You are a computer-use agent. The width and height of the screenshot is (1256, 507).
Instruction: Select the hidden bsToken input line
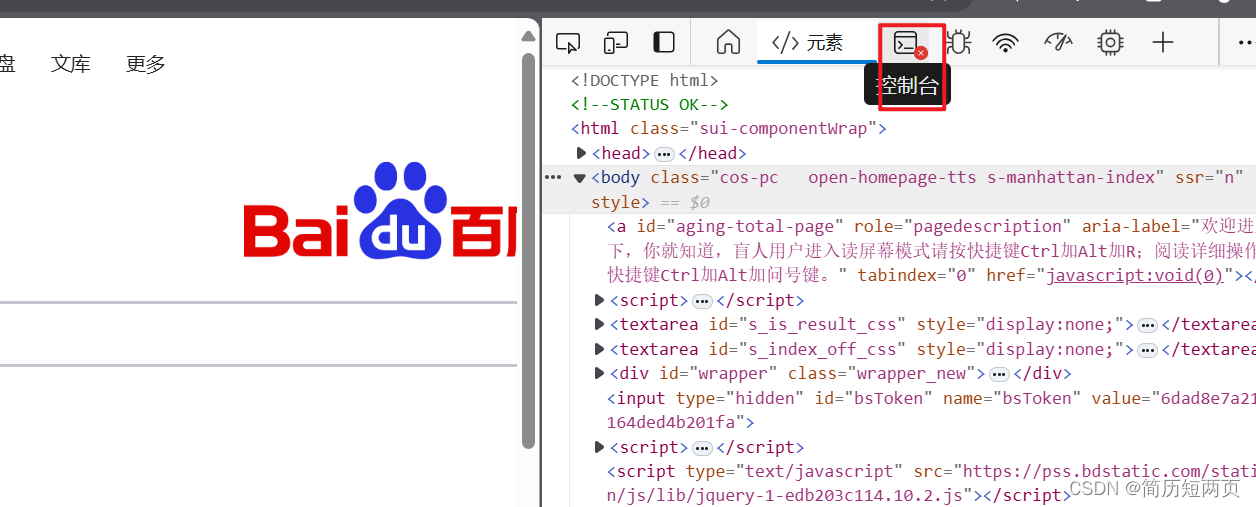click(x=930, y=410)
